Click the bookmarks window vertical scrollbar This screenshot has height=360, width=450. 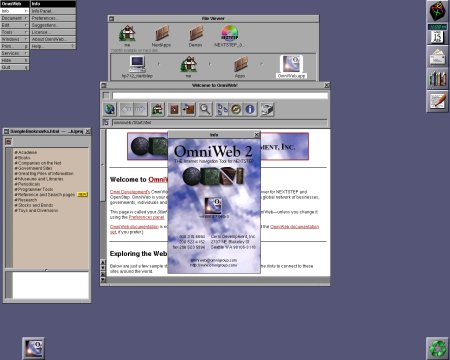pos(9,208)
